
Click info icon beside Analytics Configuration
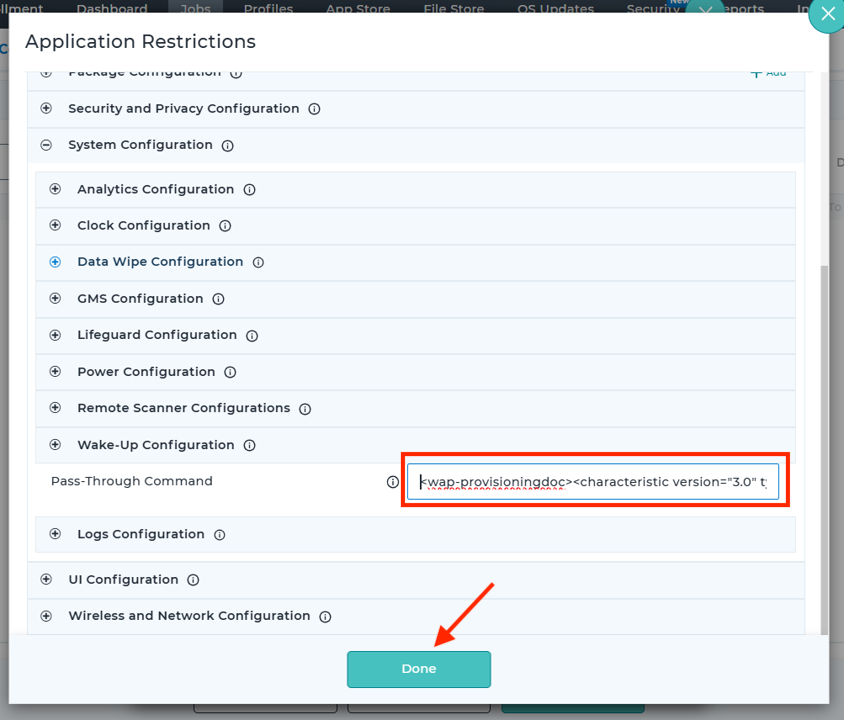pyautogui.click(x=249, y=190)
